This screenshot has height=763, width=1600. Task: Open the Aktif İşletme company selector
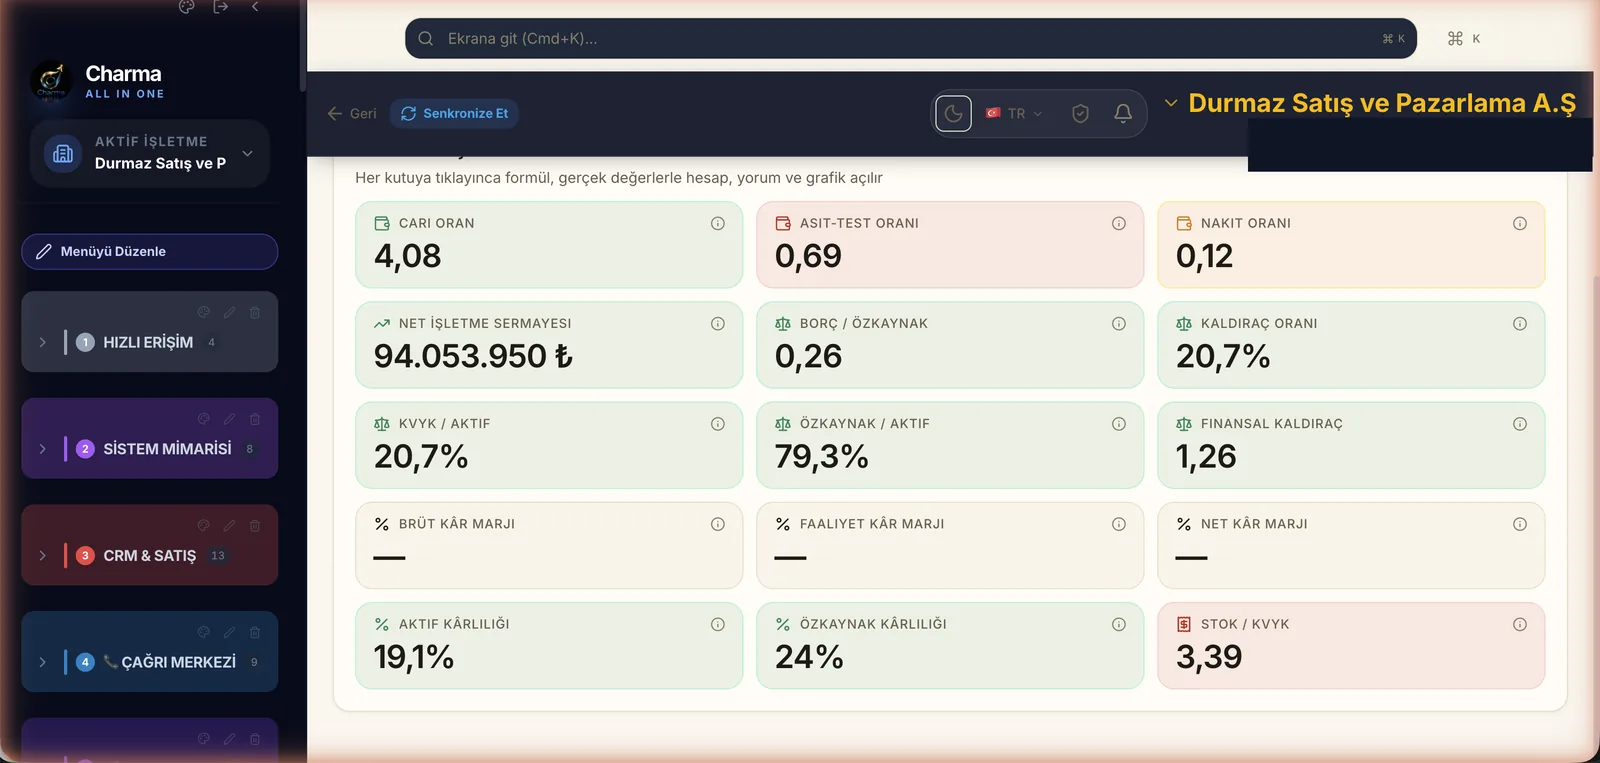(x=150, y=153)
